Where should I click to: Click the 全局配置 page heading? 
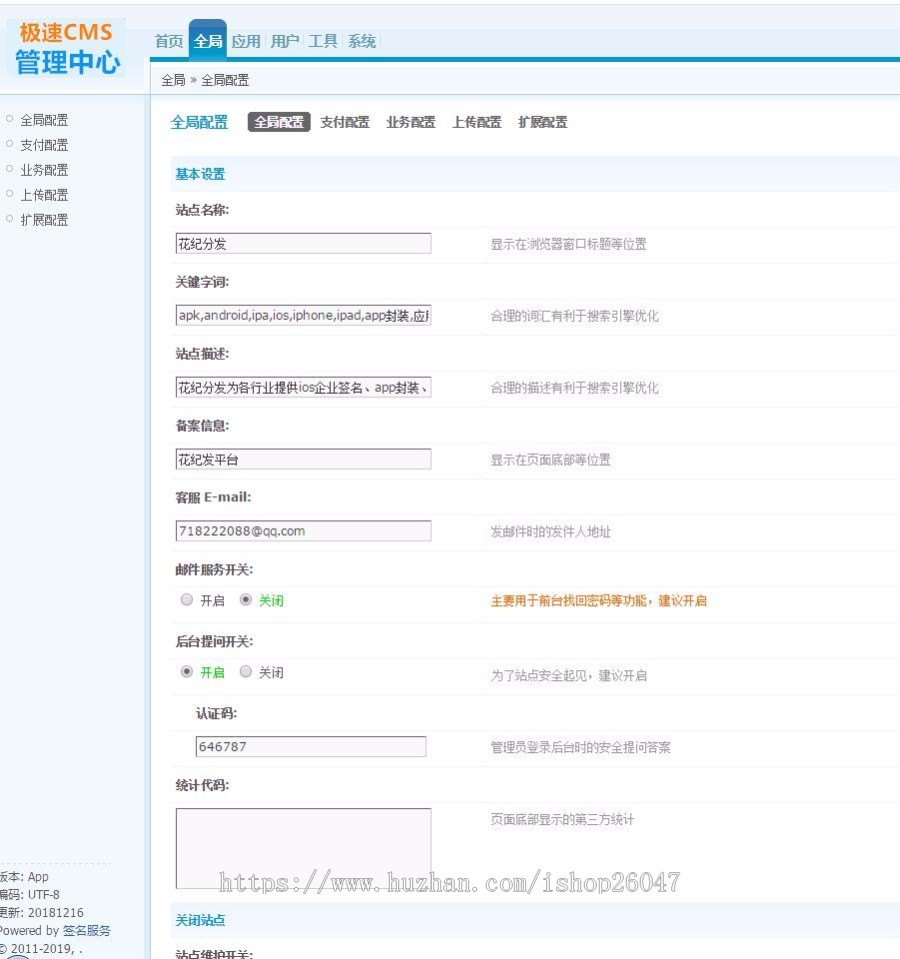[199, 122]
